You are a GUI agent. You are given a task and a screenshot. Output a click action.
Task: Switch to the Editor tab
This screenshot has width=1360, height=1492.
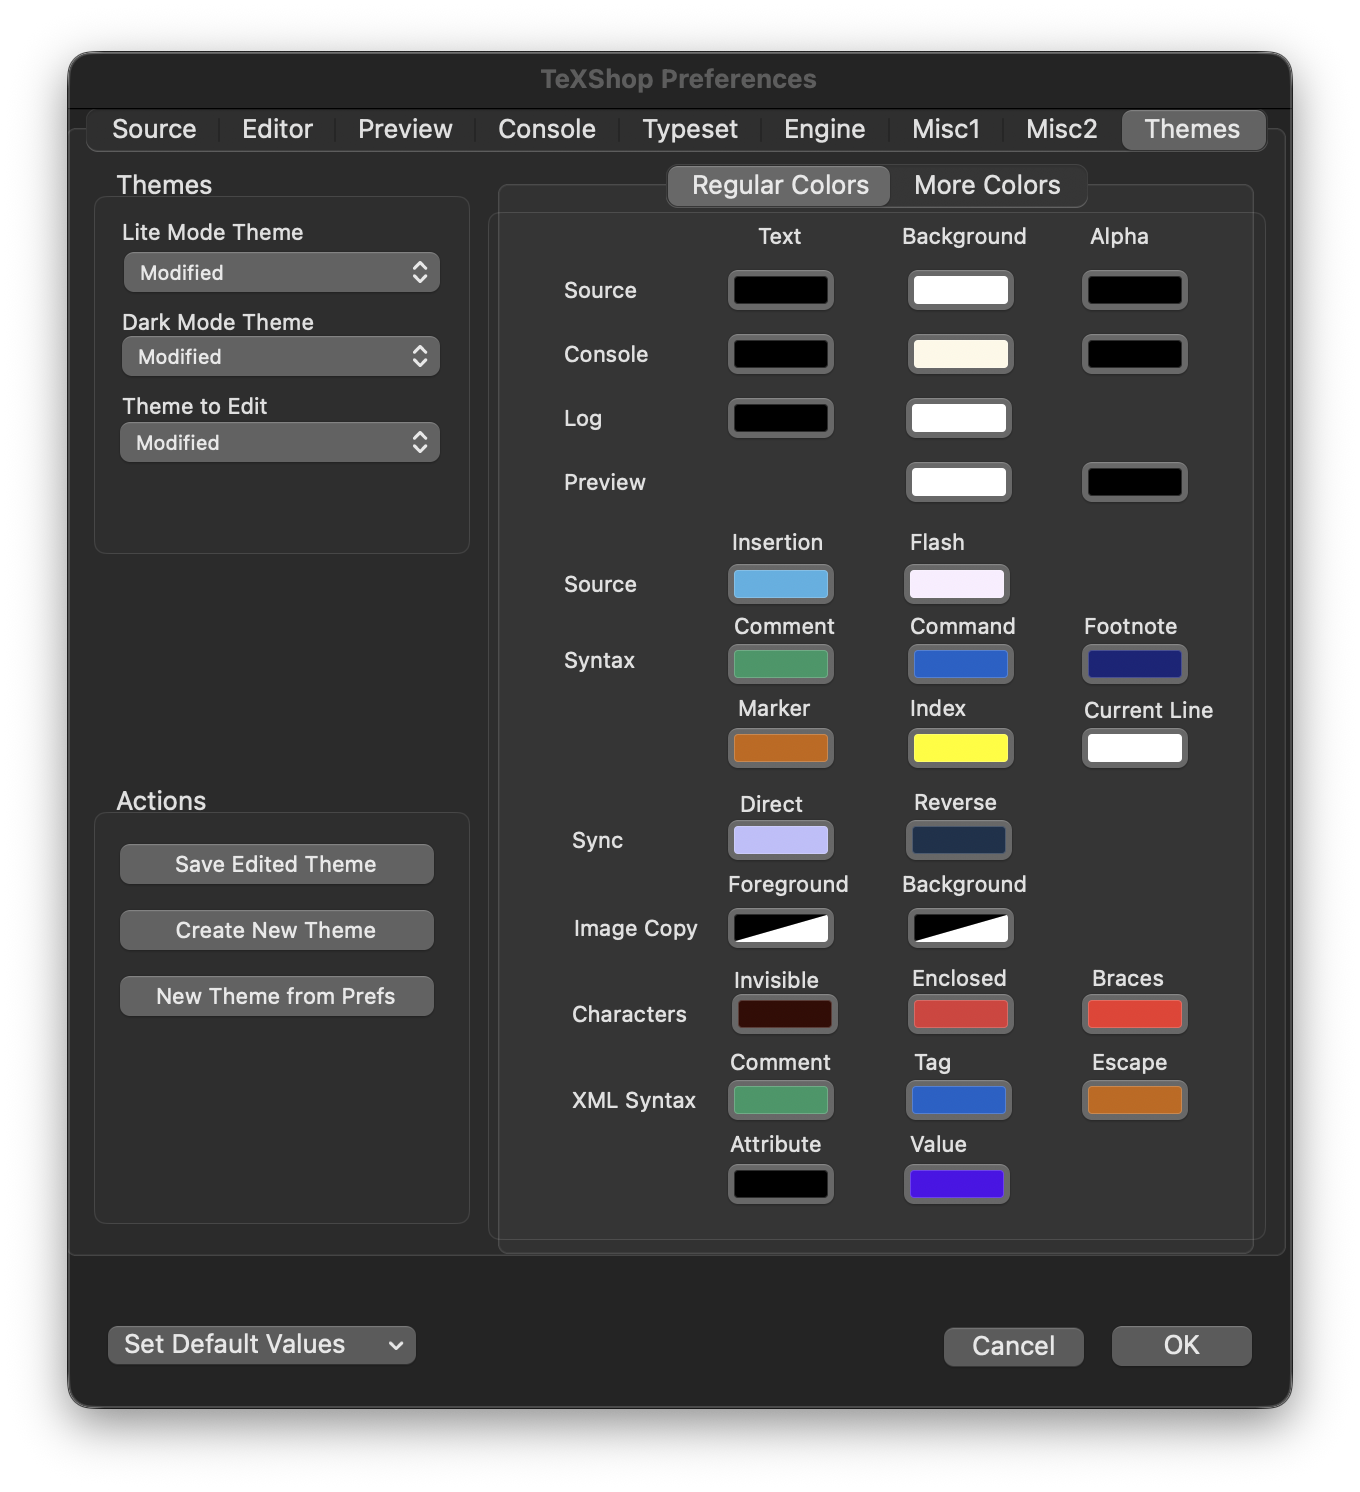coord(277,130)
